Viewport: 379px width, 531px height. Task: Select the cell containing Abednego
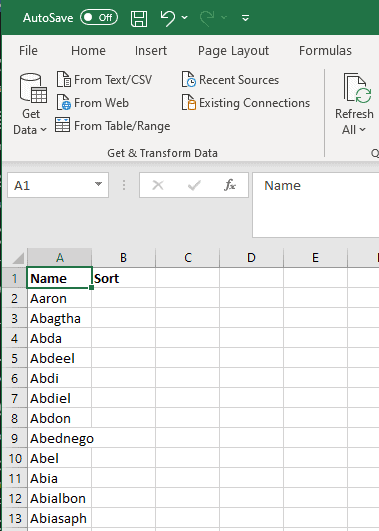pos(60,438)
